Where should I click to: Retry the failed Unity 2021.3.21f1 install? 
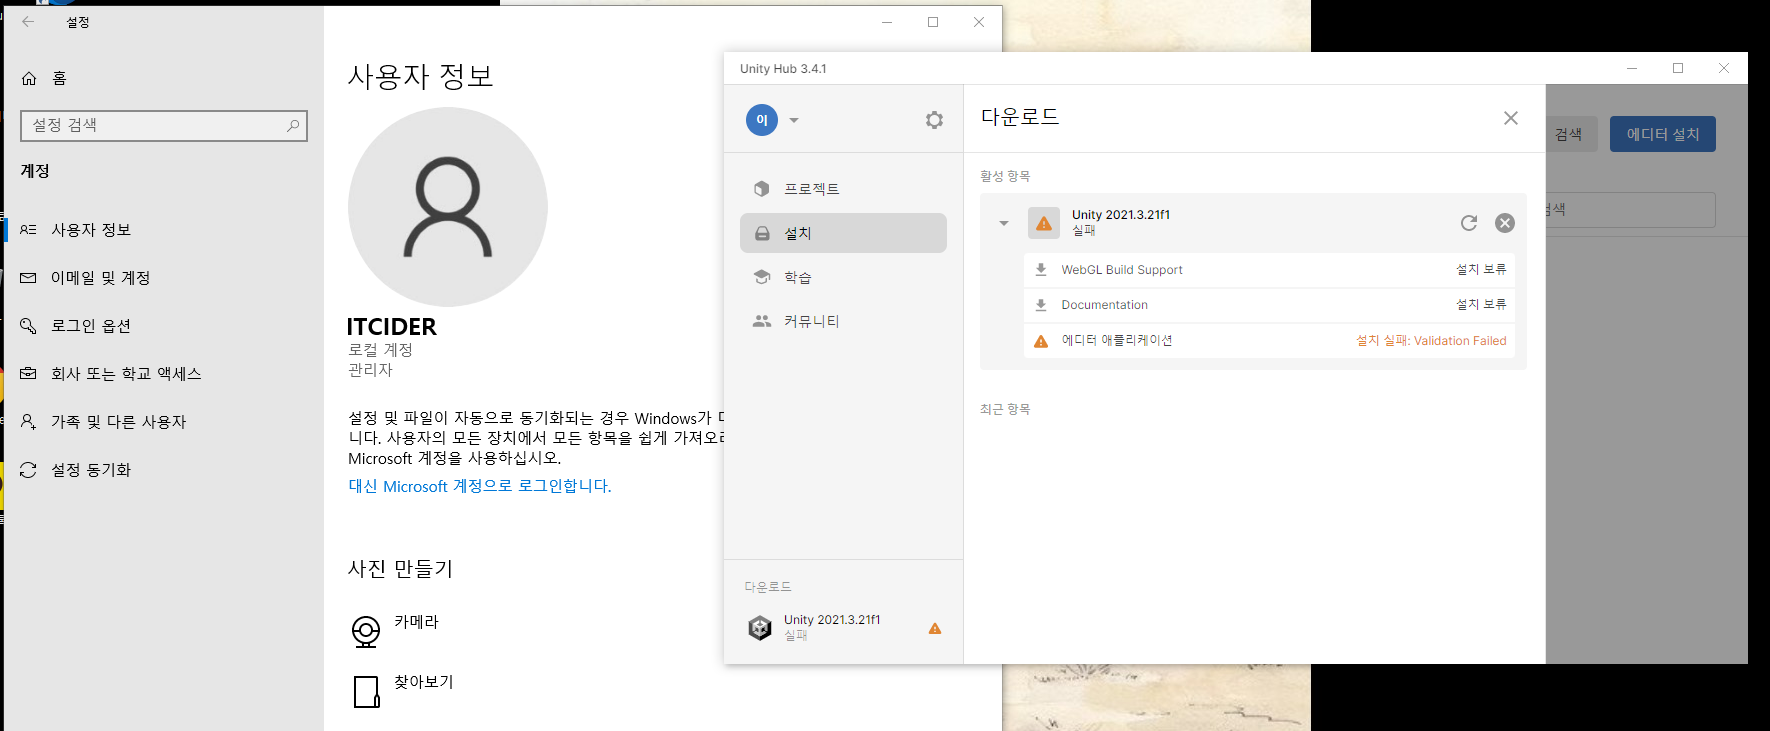pos(1469,223)
